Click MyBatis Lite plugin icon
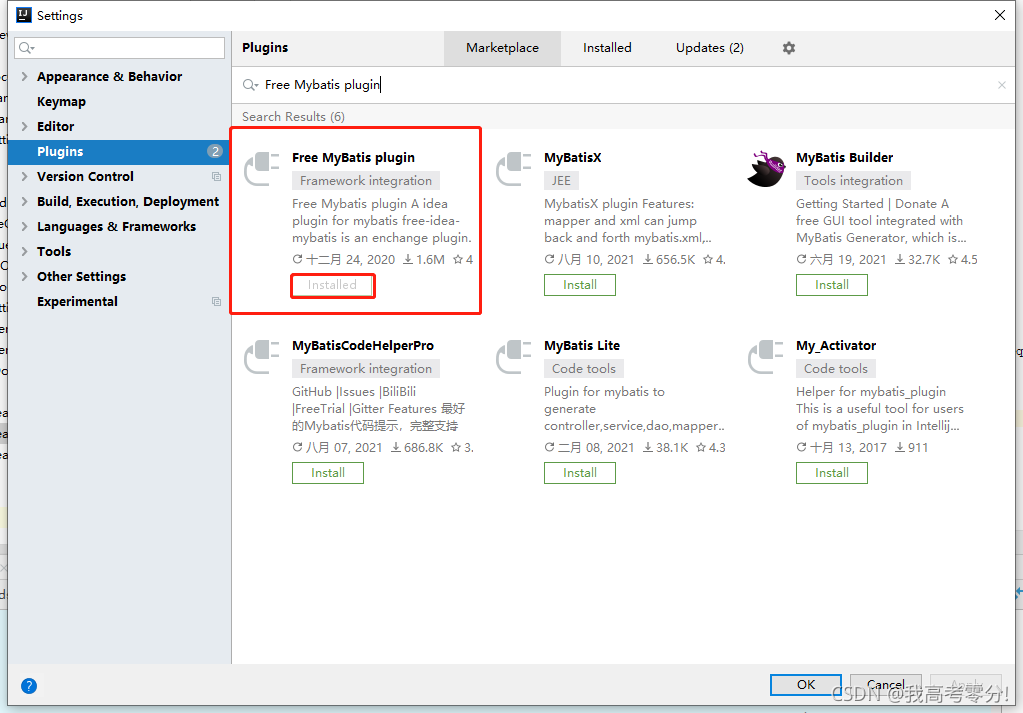The height and width of the screenshot is (713, 1023). pyautogui.click(x=513, y=357)
